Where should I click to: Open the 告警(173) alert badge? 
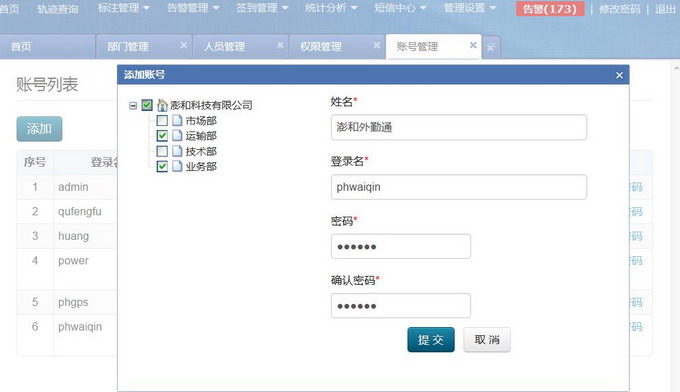pyautogui.click(x=549, y=9)
